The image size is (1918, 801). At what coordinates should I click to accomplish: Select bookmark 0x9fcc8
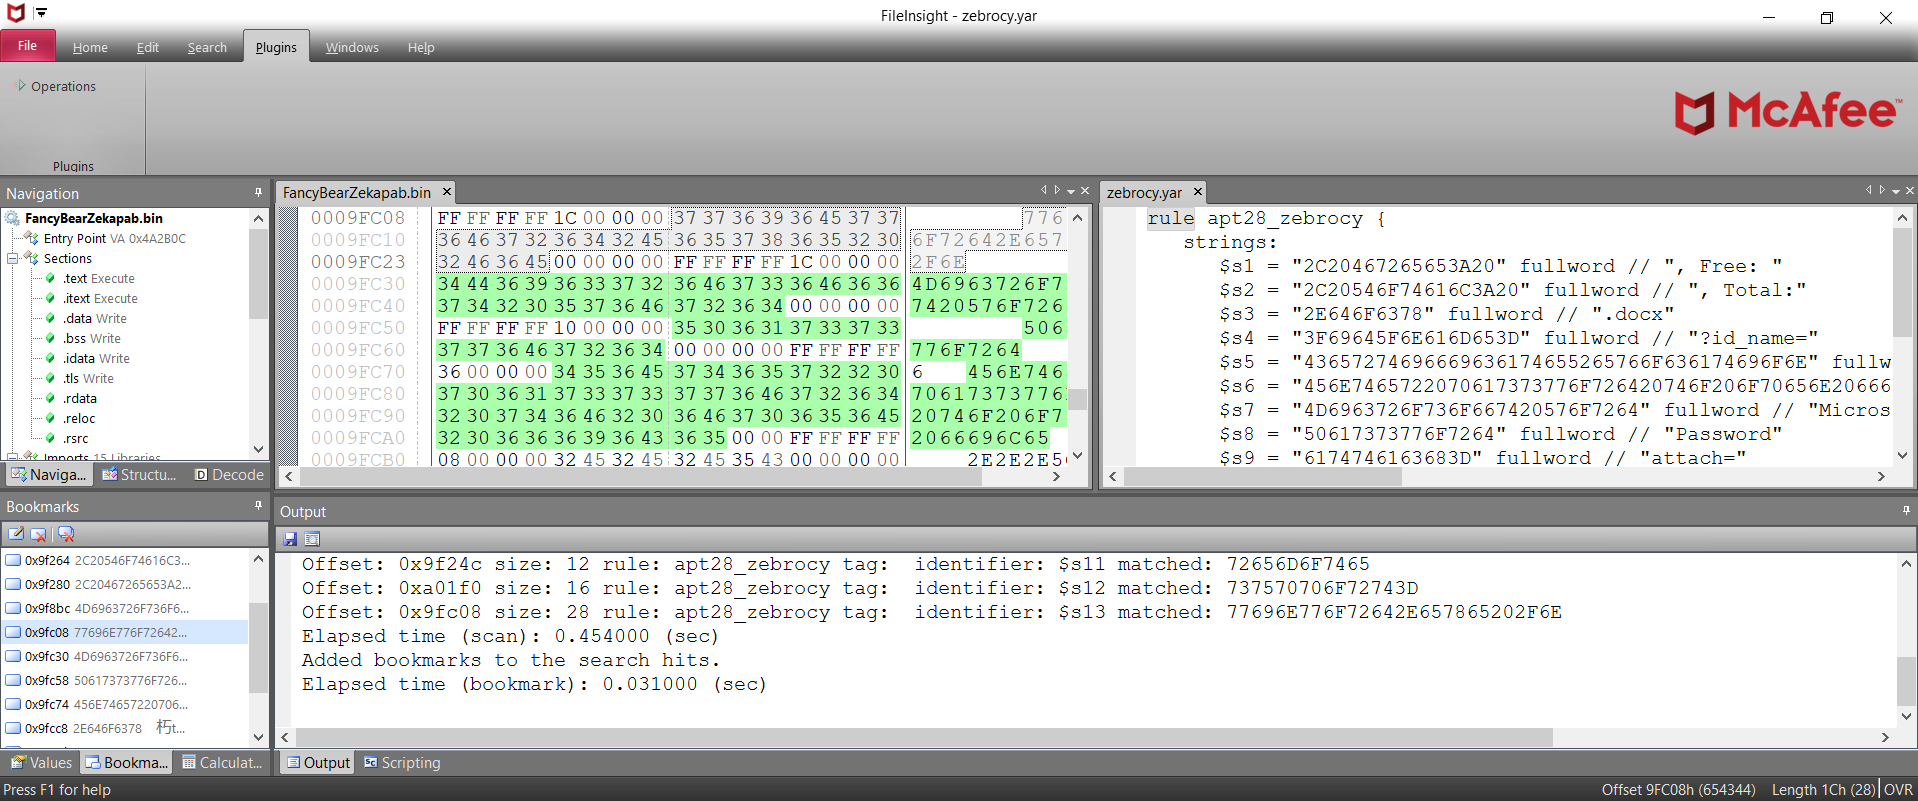pos(125,728)
